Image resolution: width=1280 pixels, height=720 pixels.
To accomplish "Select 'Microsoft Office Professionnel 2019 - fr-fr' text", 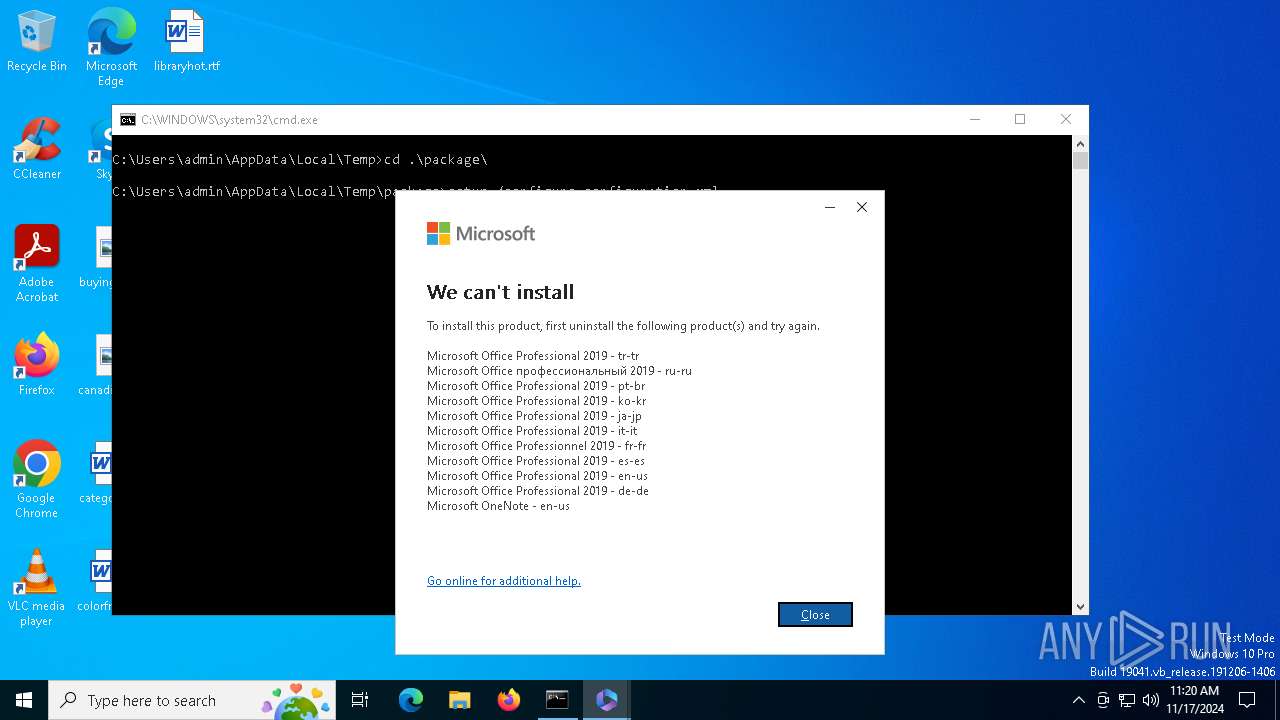I will [x=537, y=446].
